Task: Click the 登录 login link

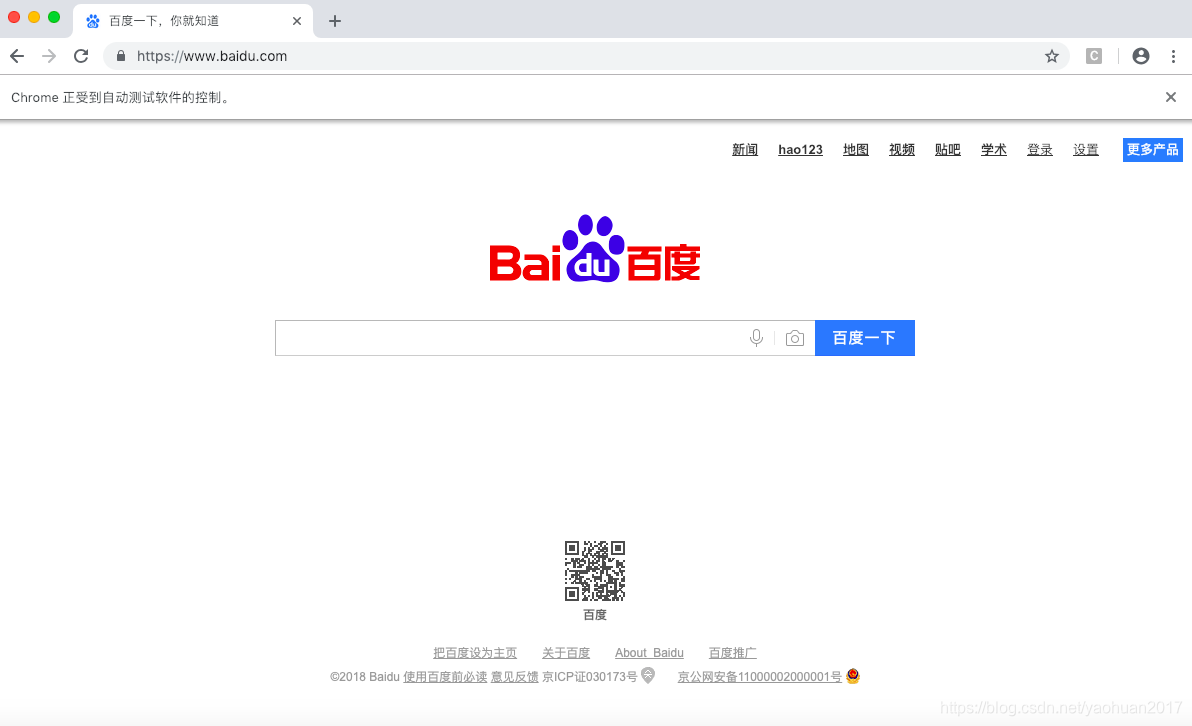Action: click(x=1040, y=150)
